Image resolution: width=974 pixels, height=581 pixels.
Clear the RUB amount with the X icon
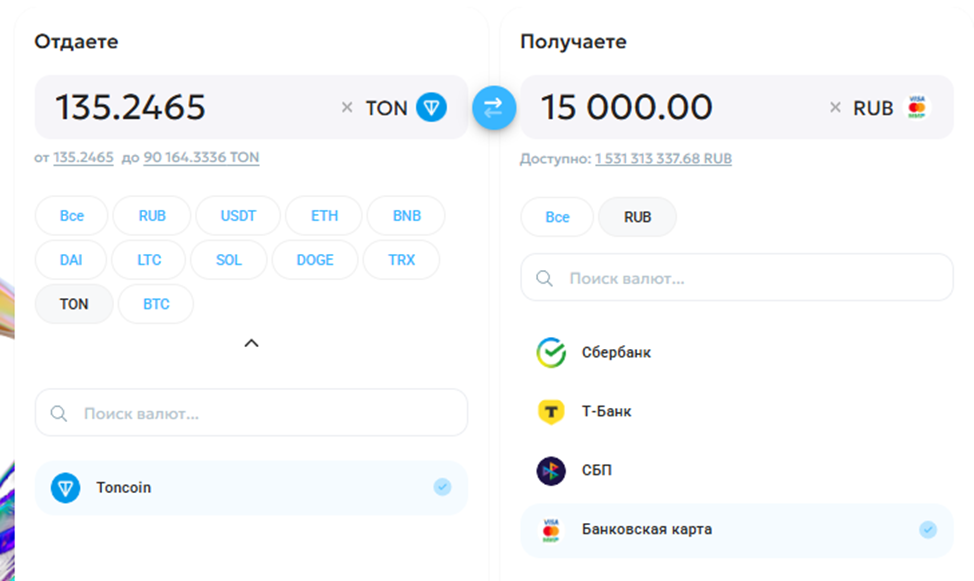click(835, 108)
